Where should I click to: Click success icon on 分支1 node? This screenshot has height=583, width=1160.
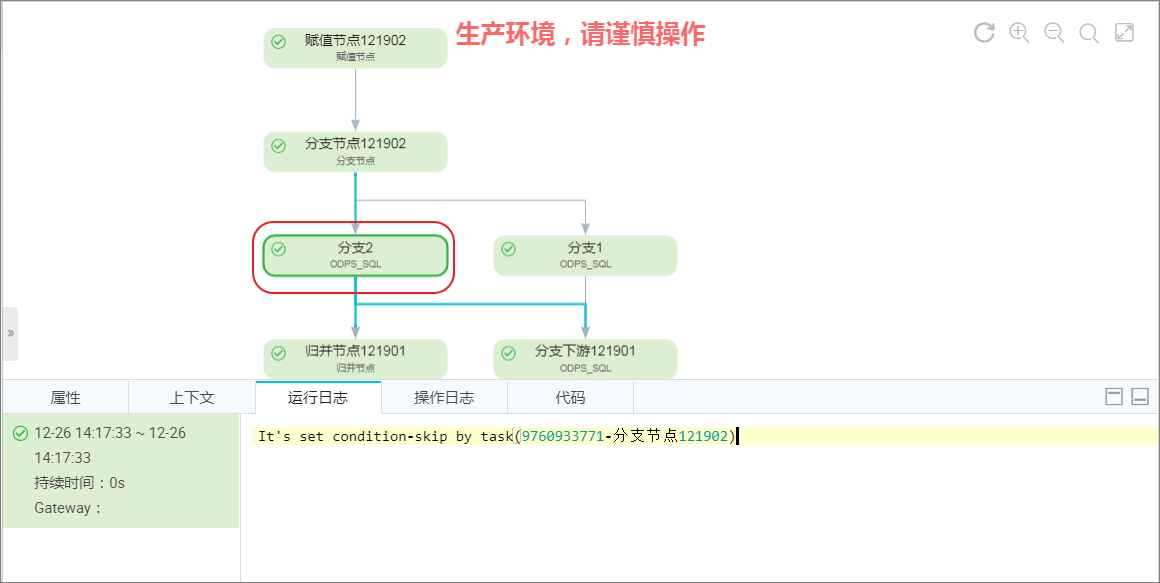[x=508, y=249]
